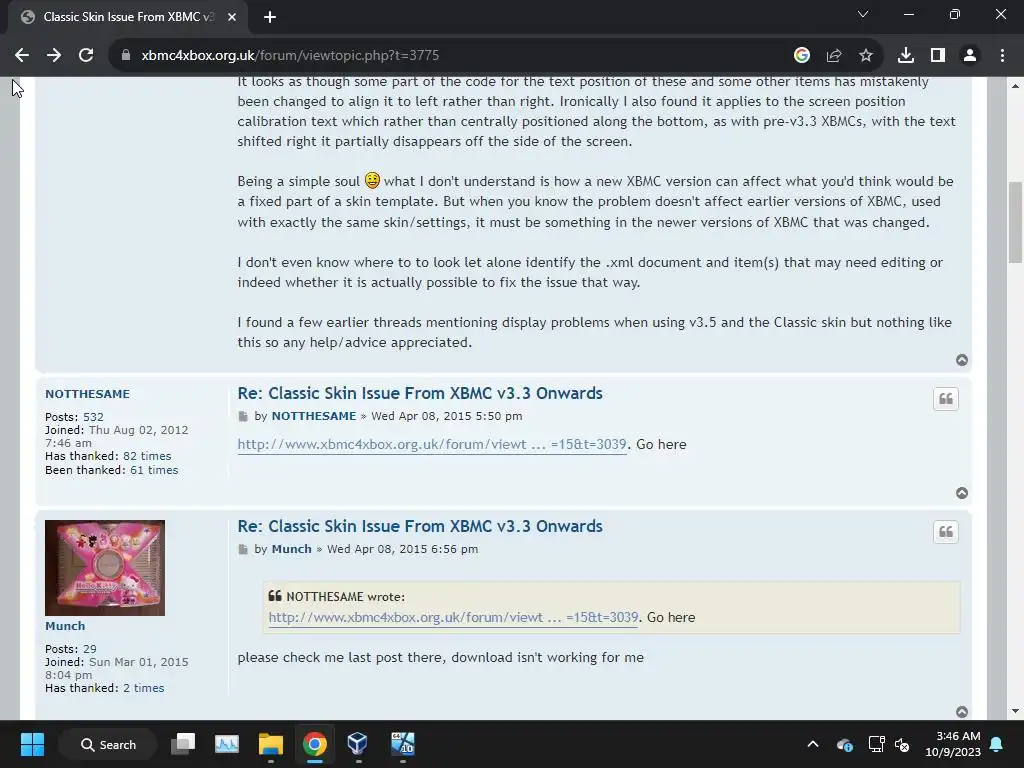
Task: Open the VirtualBox cube taskbar app
Action: [x=357, y=744]
